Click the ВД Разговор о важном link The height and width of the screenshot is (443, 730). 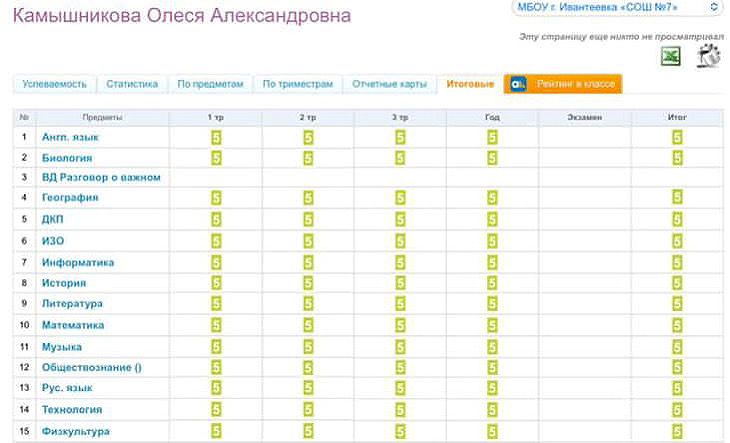(101, 177)
